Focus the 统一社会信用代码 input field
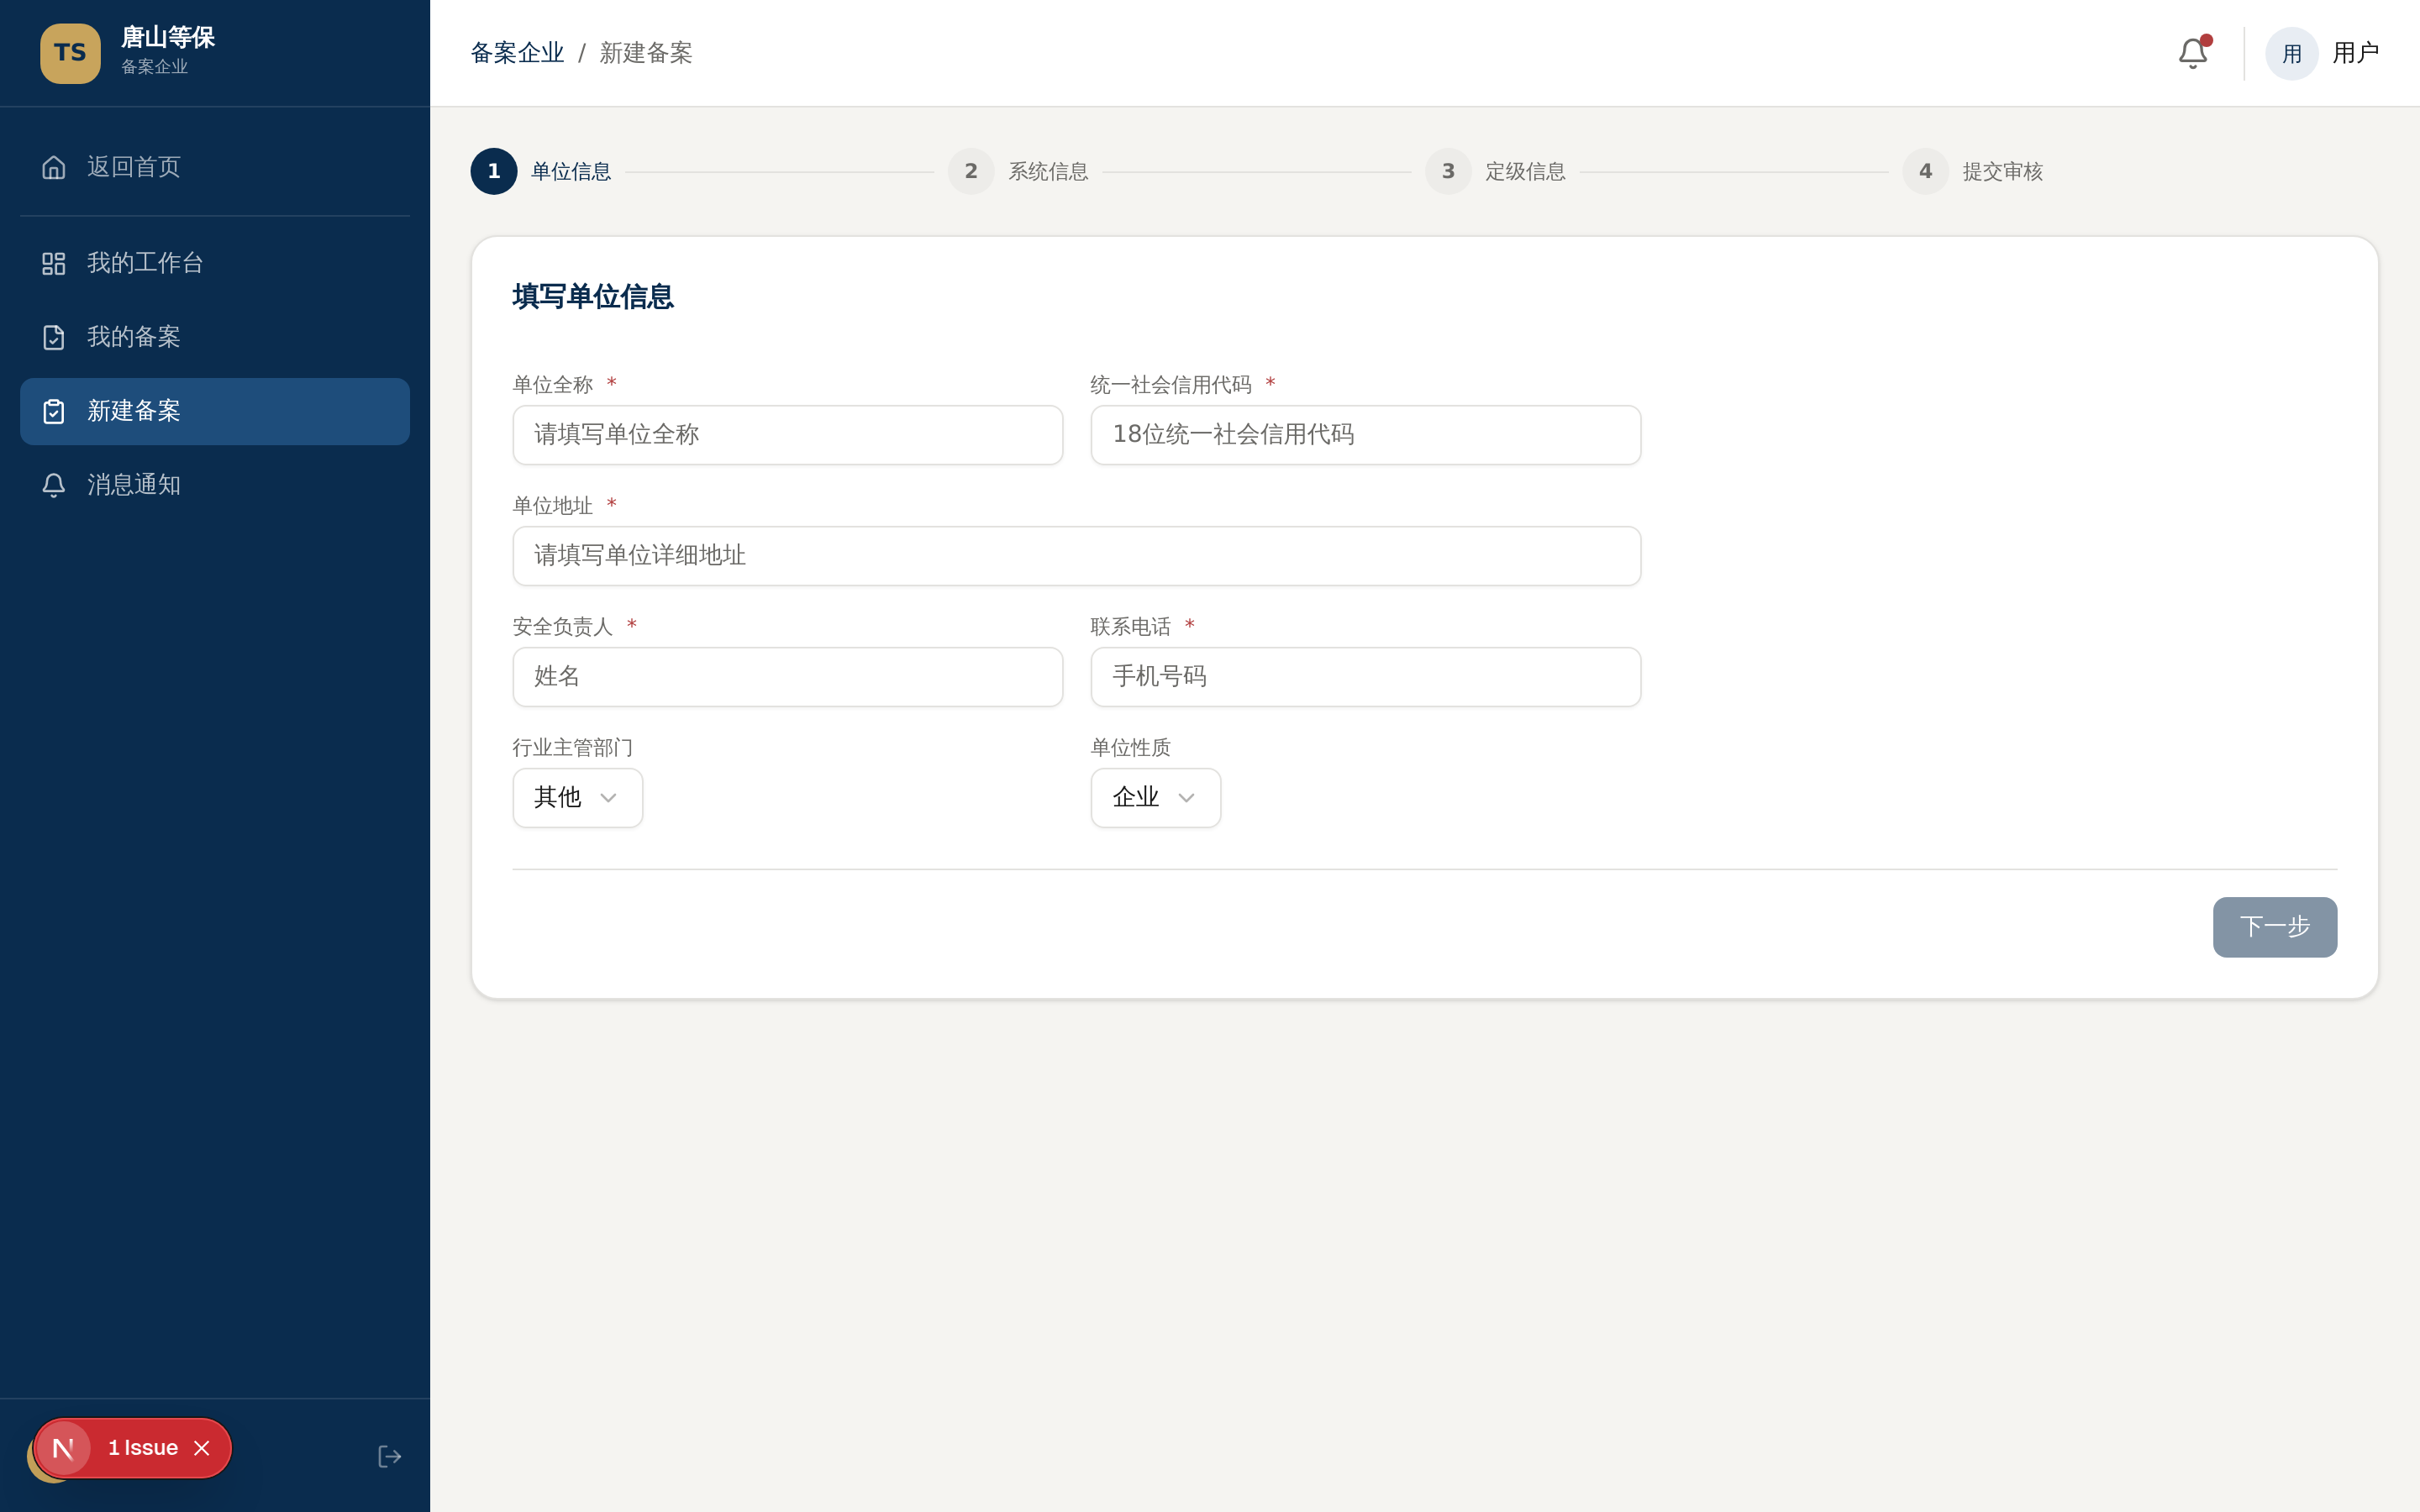Viewport: 2420px width, 1512px height. tap(1365, 435)
